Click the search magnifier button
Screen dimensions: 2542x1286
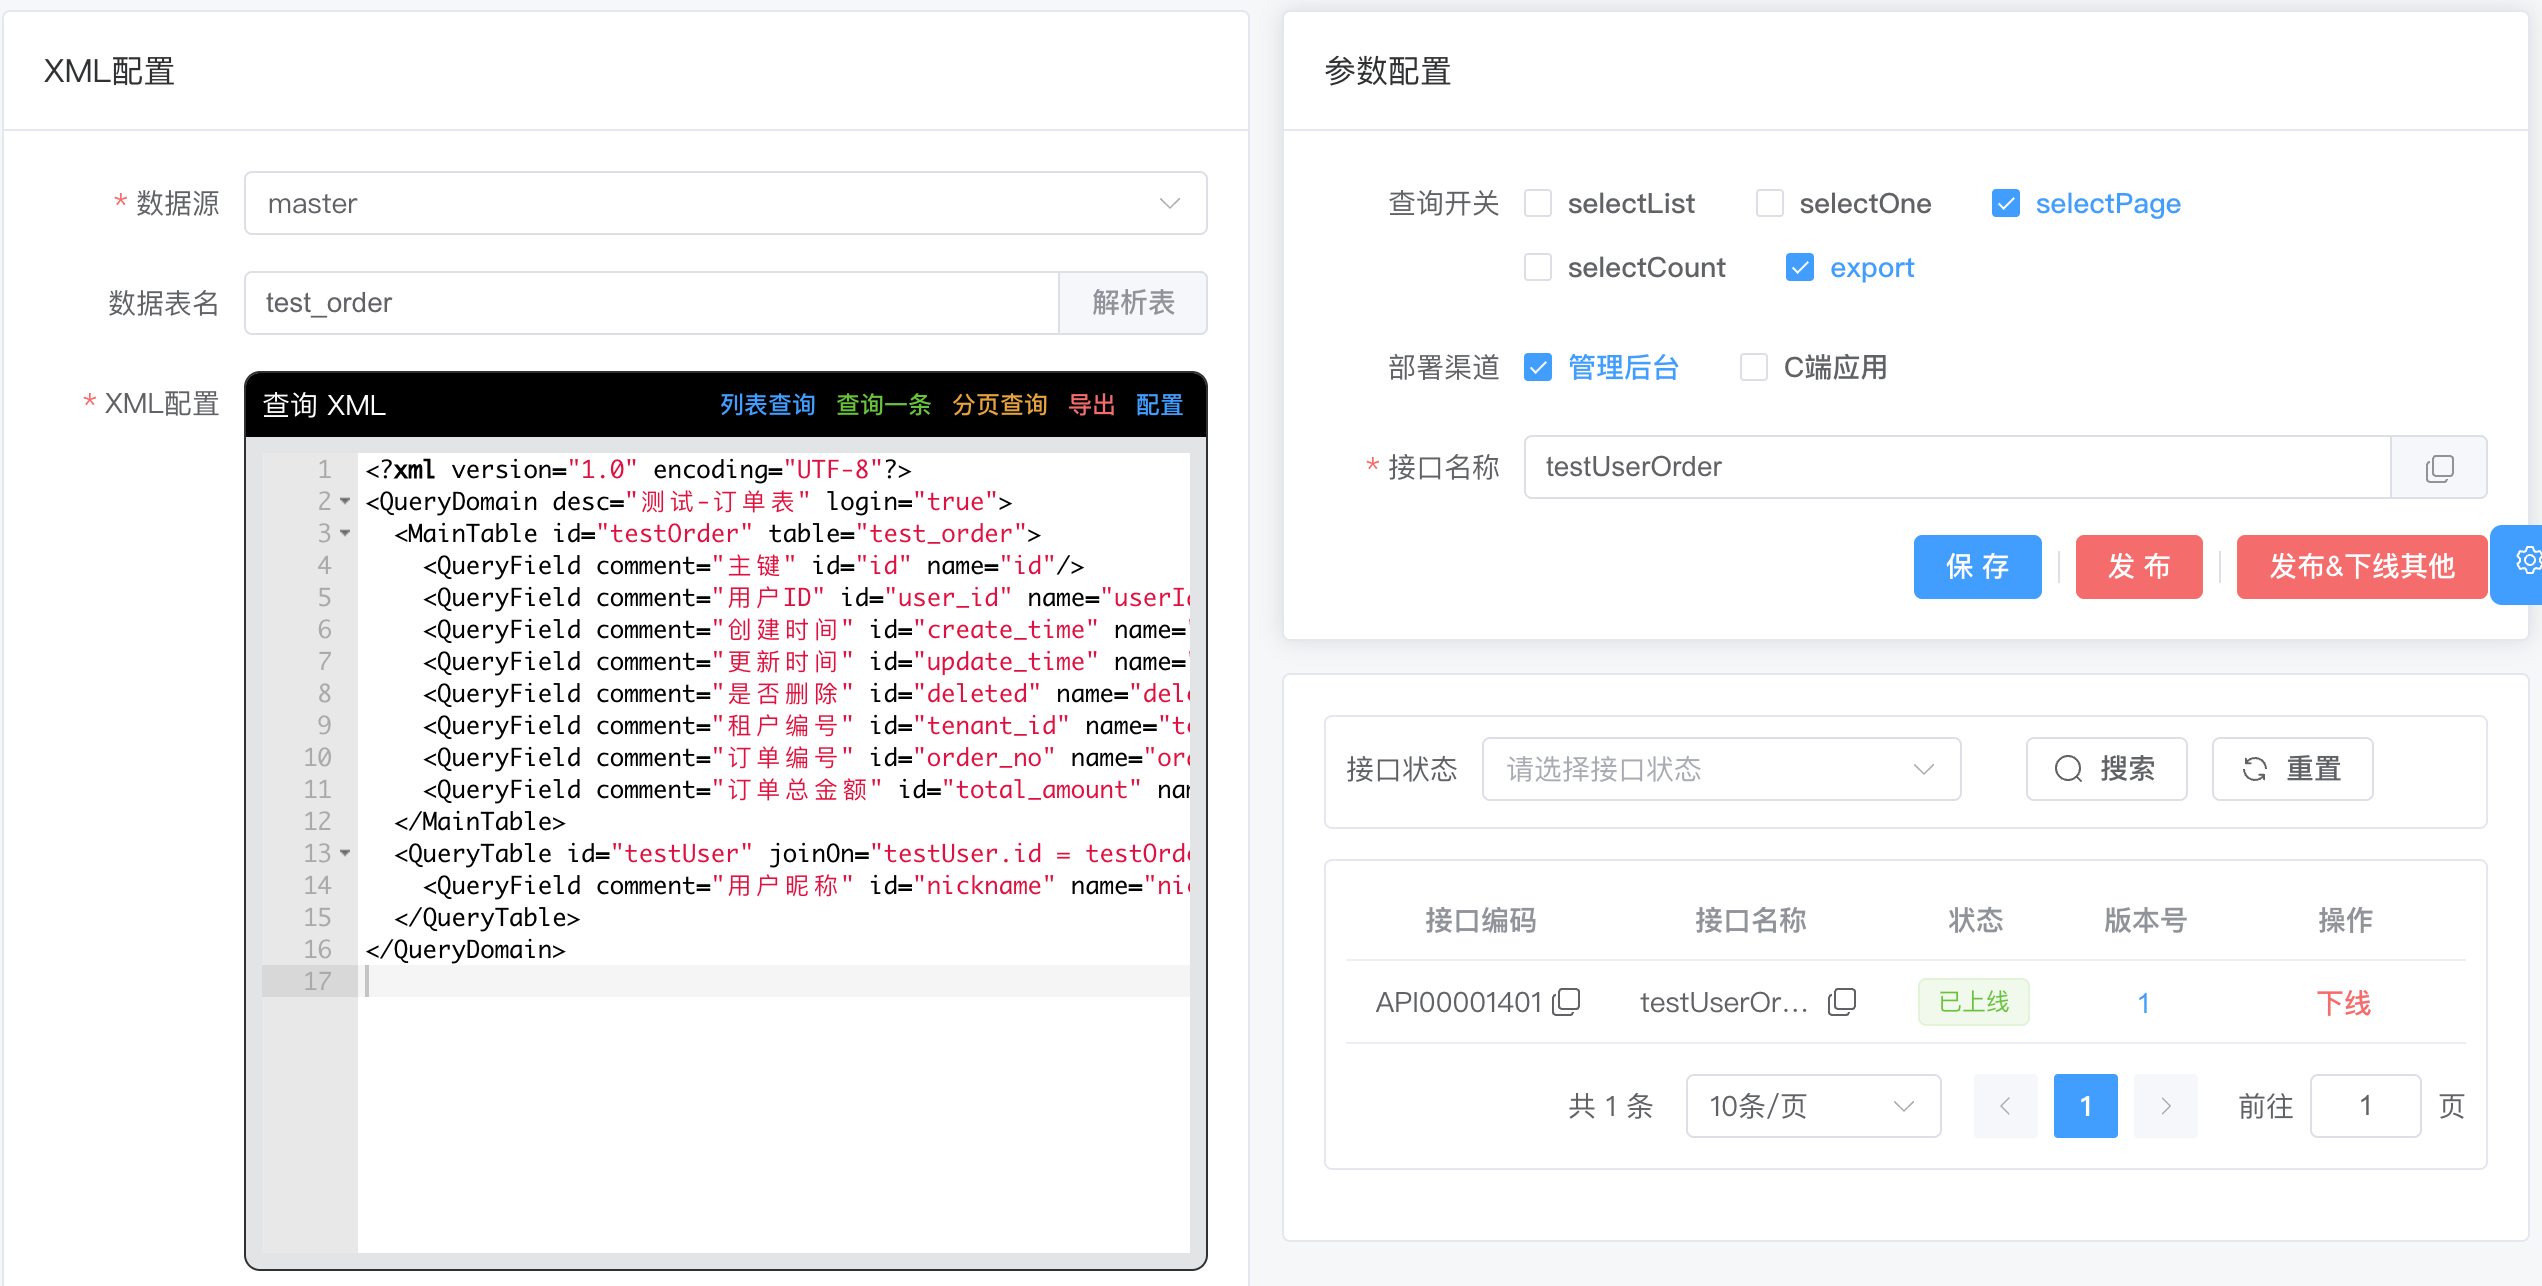2106,769
